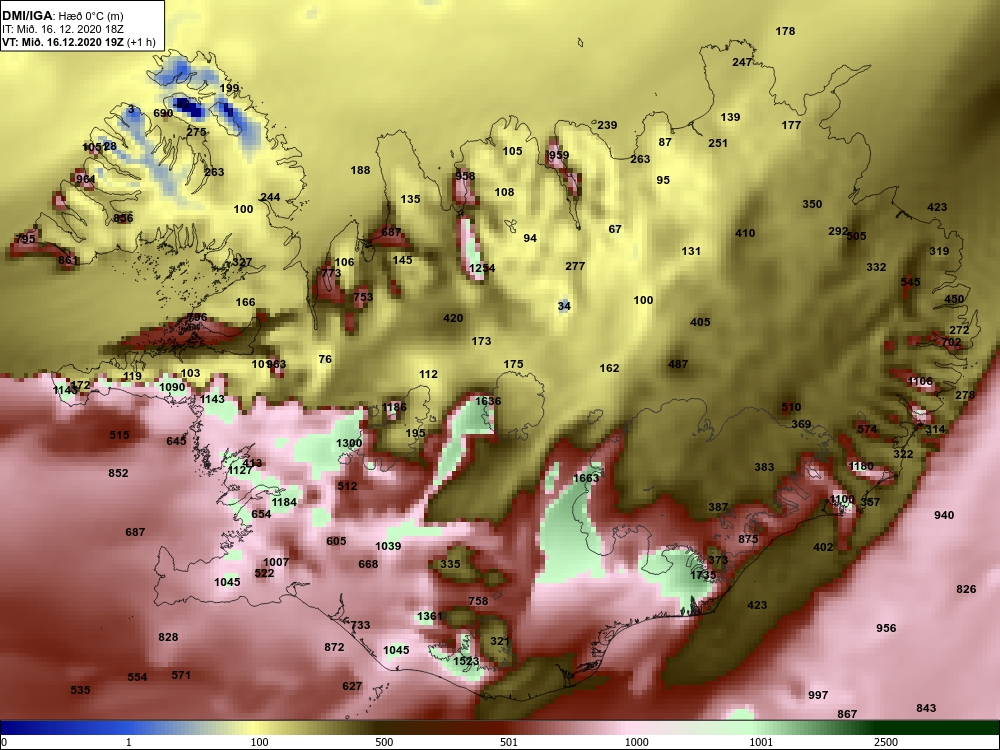This screenshot has height=750, width=1000.
Task: Click the map value 239
Action: 607,125
